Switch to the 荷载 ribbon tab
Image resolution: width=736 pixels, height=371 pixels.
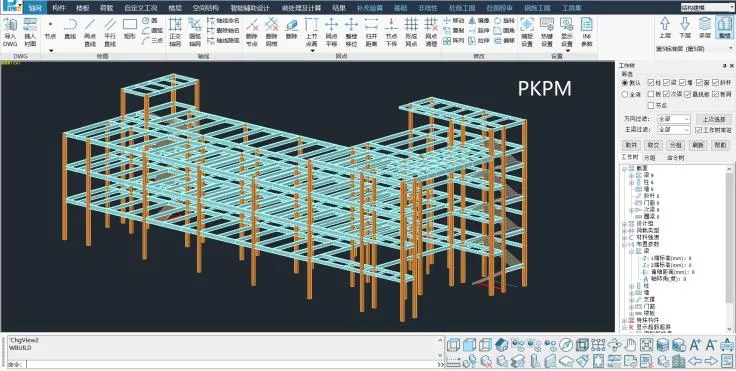click(107, 8)
